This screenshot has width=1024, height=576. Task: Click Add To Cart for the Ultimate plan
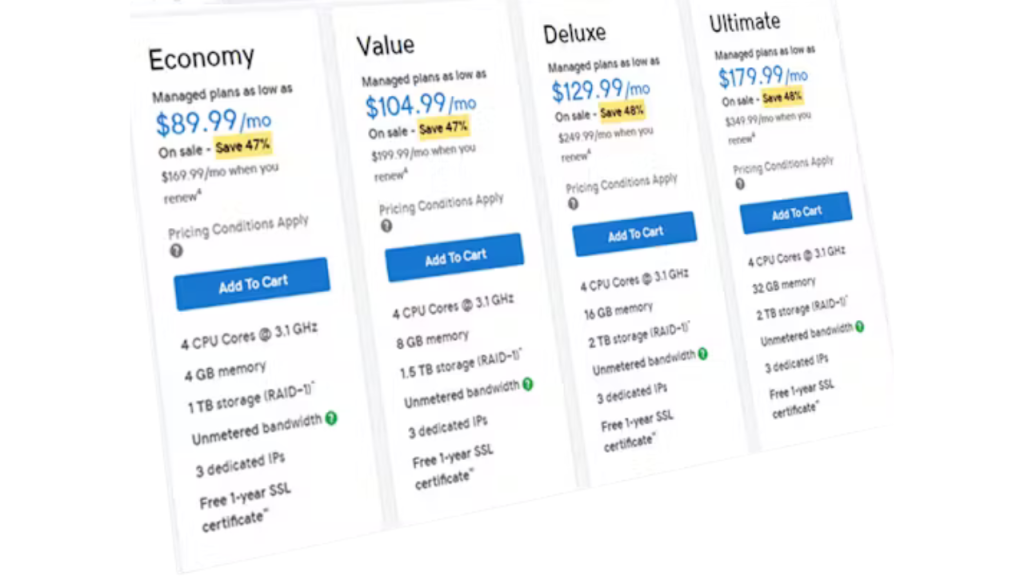coord(796,212)
